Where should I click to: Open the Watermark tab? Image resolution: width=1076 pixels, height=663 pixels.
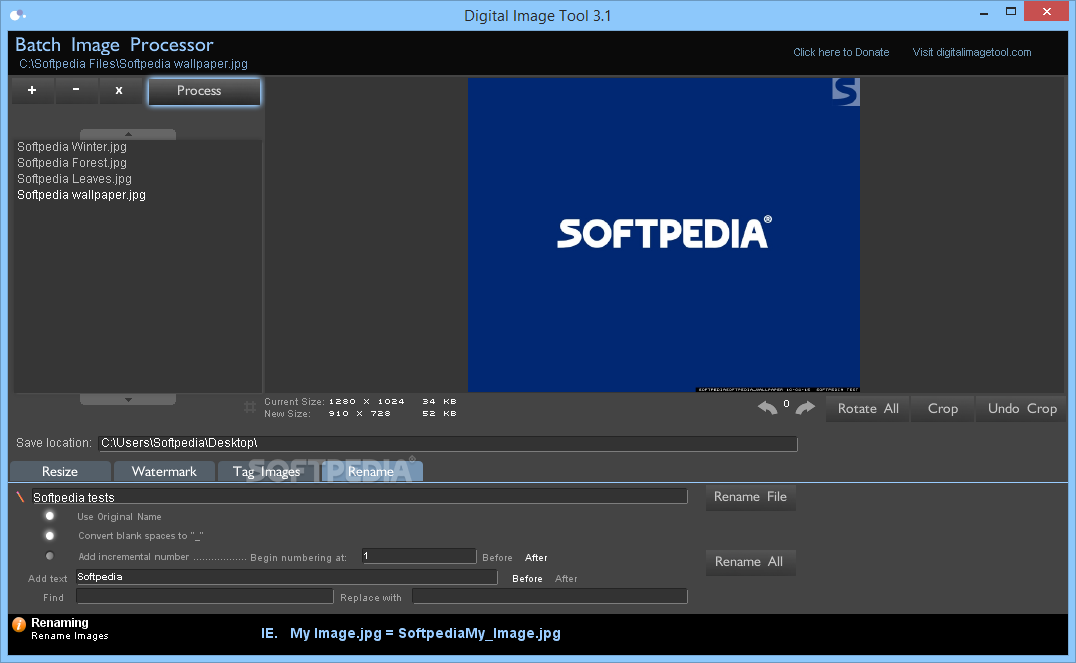point(164,472)
